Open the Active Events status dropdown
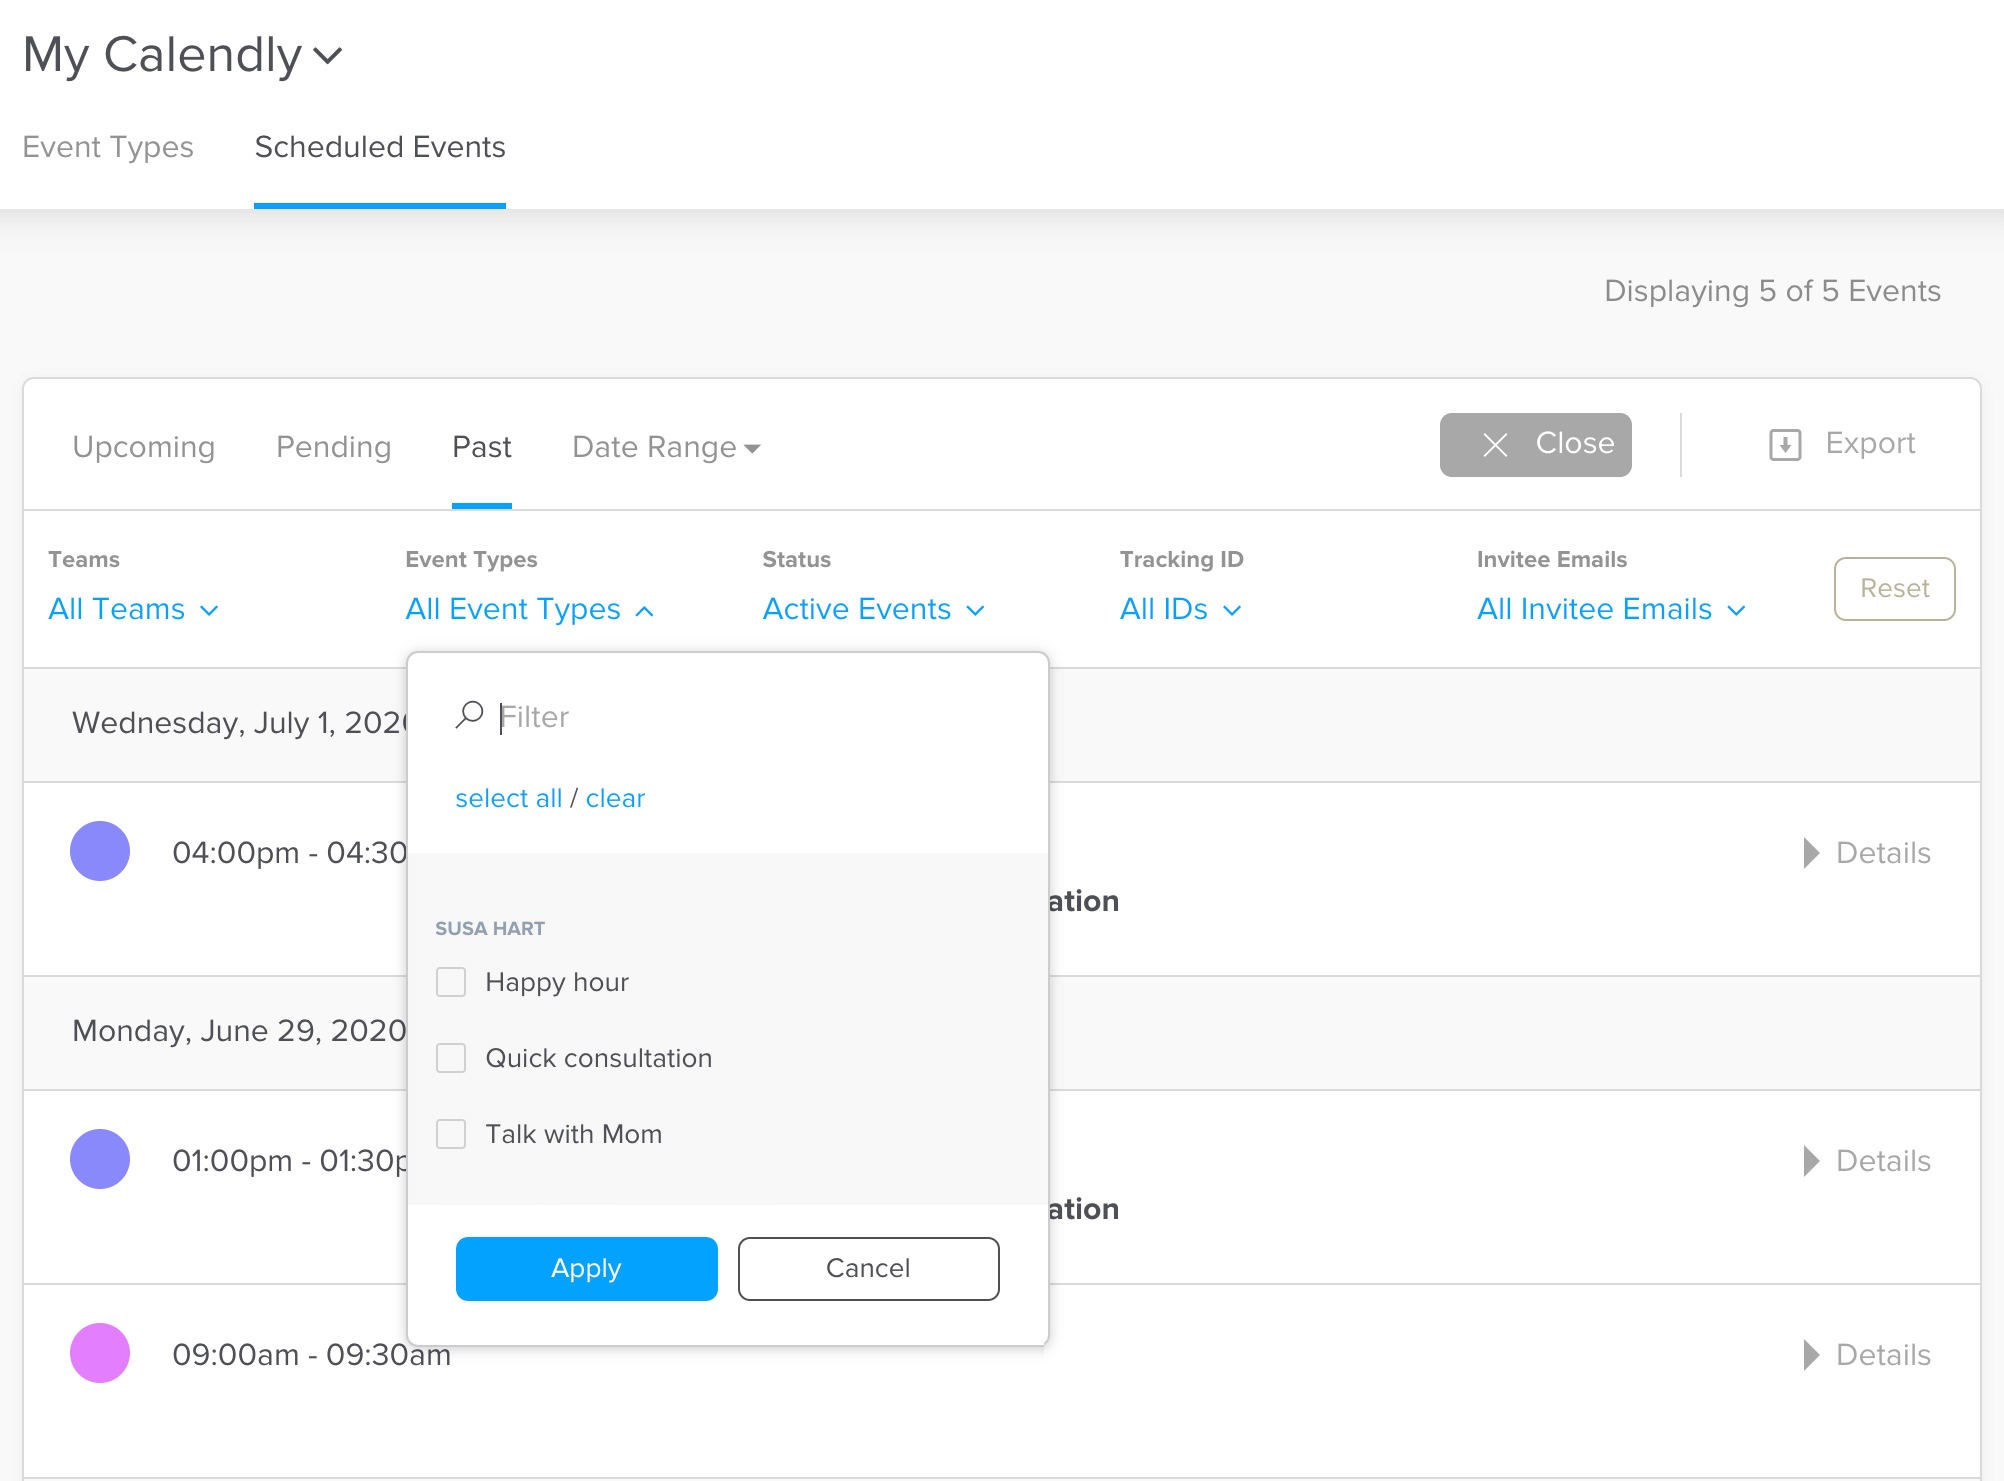This screenshot has height=1481, width=2004. (x=873, y=609)
